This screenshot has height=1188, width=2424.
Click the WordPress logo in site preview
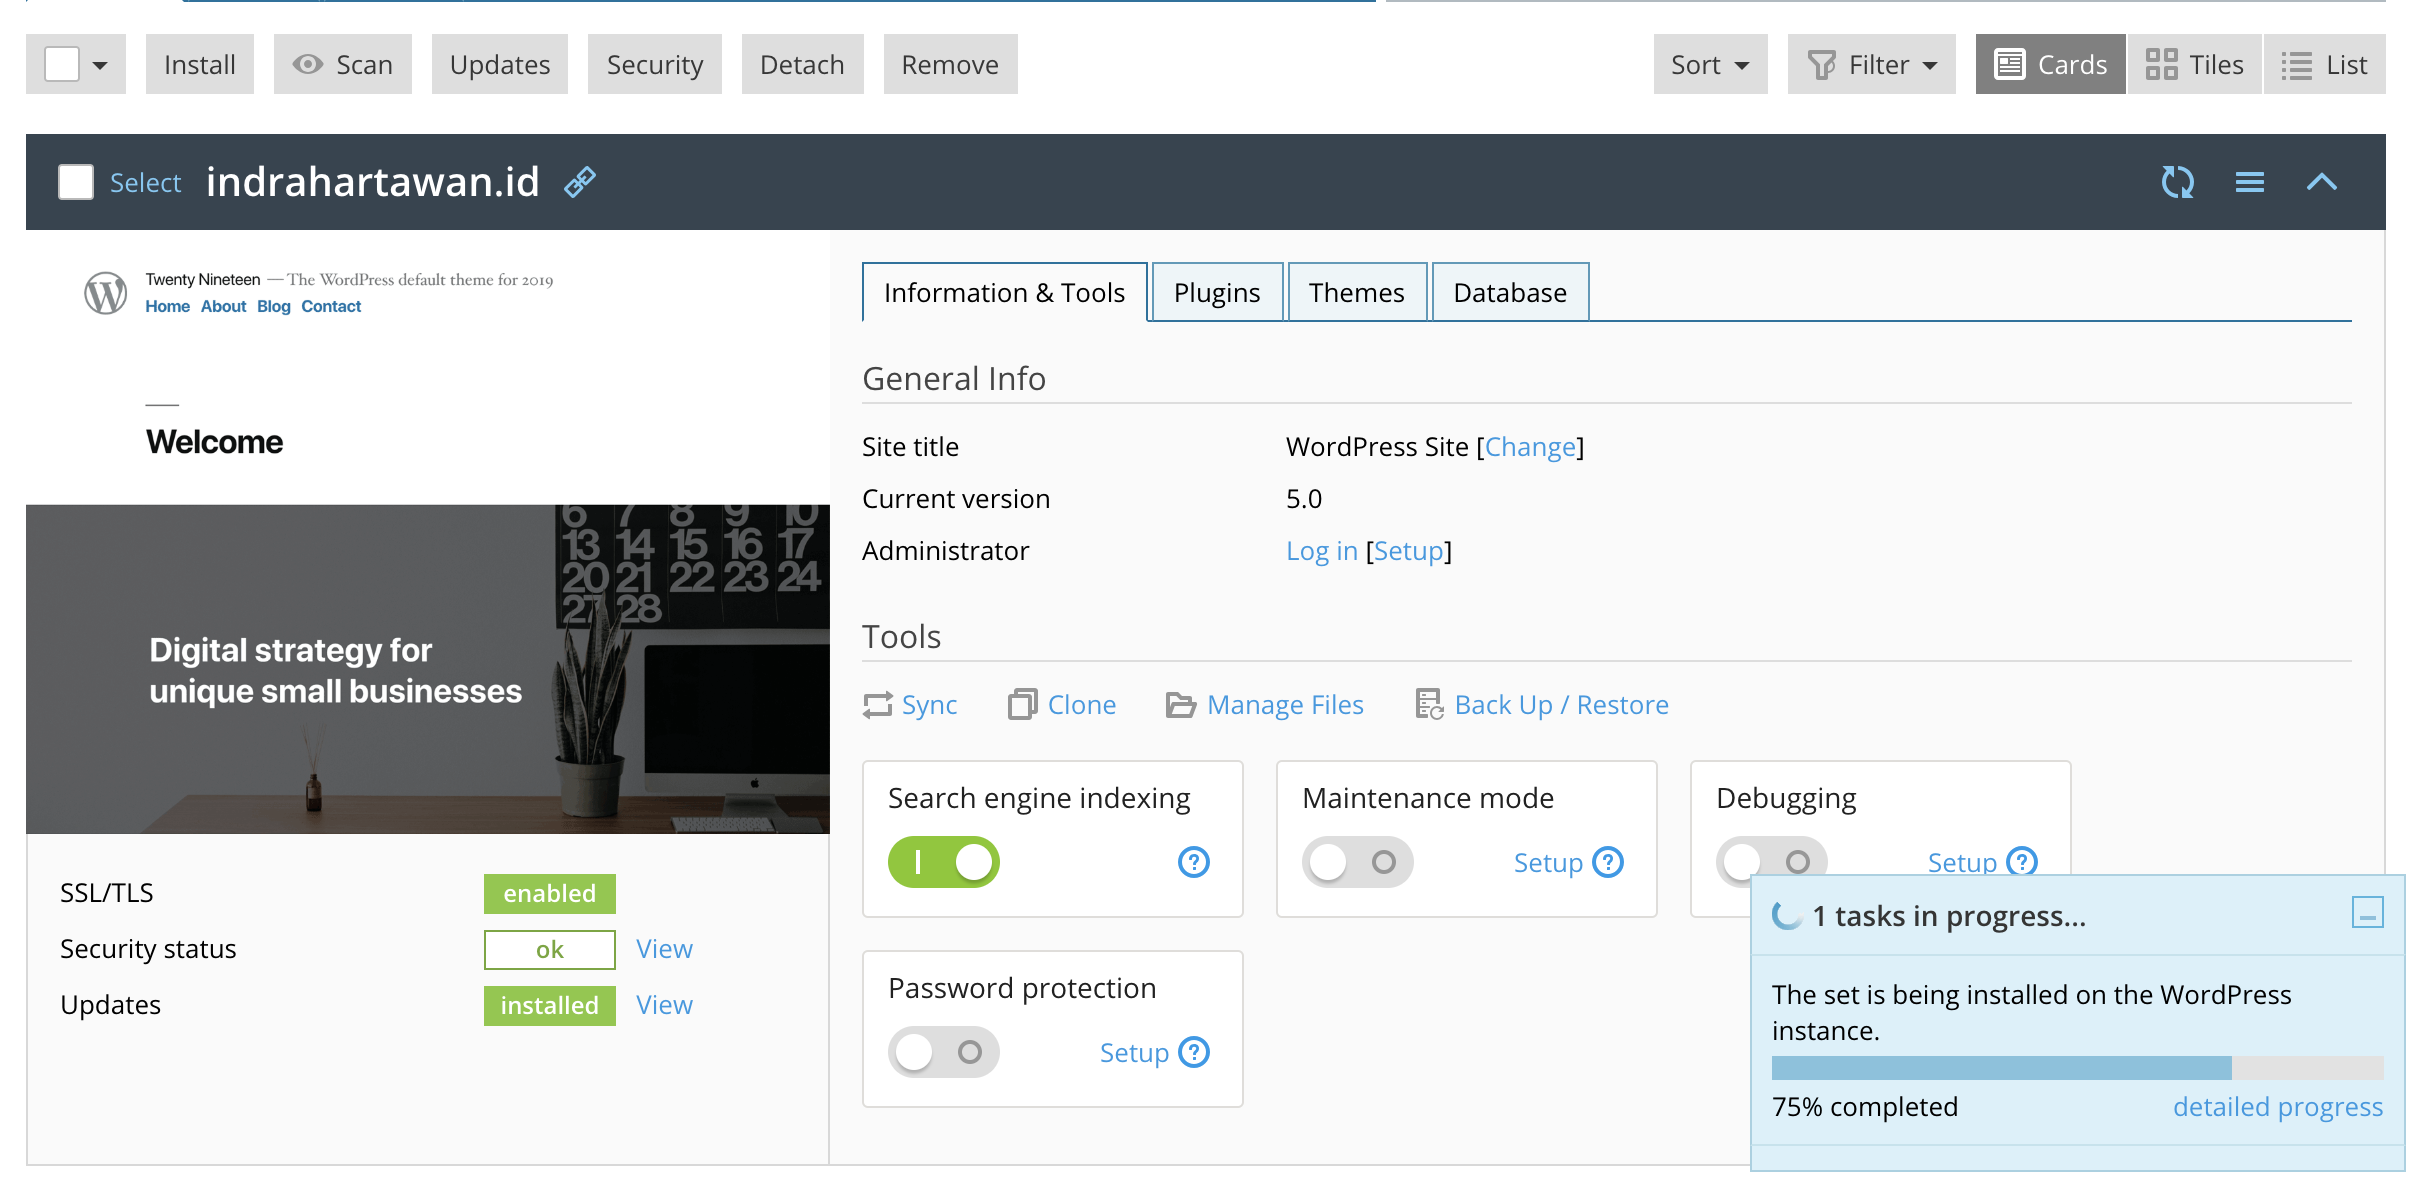105,293
